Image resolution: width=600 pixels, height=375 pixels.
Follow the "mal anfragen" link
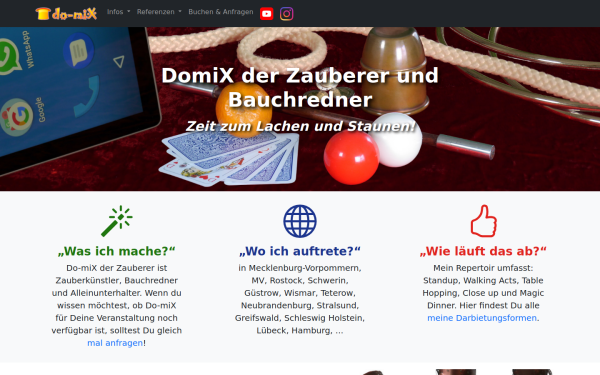point(115,343)
